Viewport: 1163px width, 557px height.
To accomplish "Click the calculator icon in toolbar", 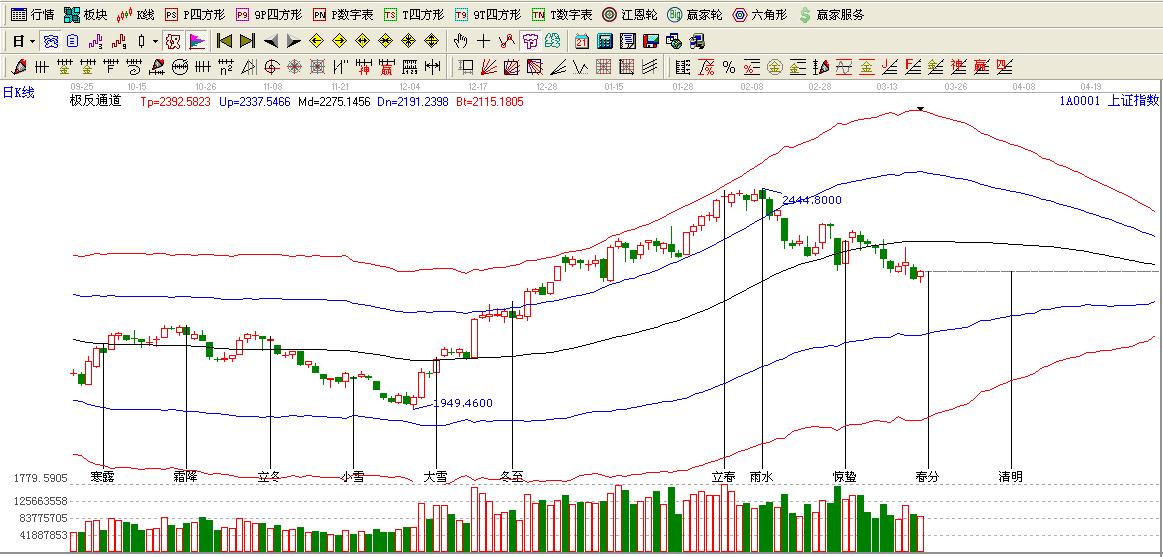I will coord(605,41).
